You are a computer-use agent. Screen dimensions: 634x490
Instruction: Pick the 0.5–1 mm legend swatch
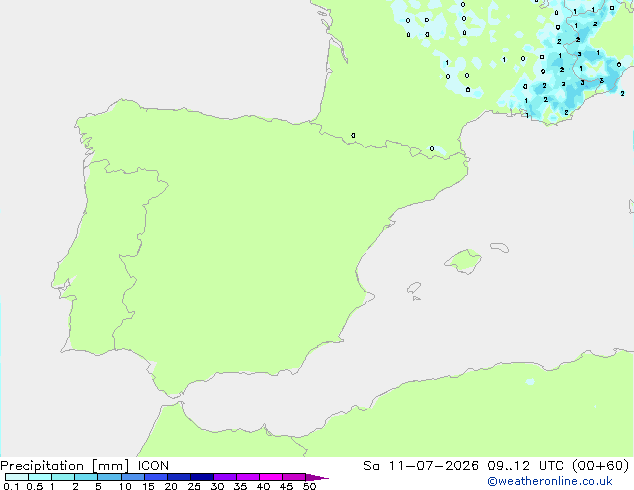pos(40,477)
